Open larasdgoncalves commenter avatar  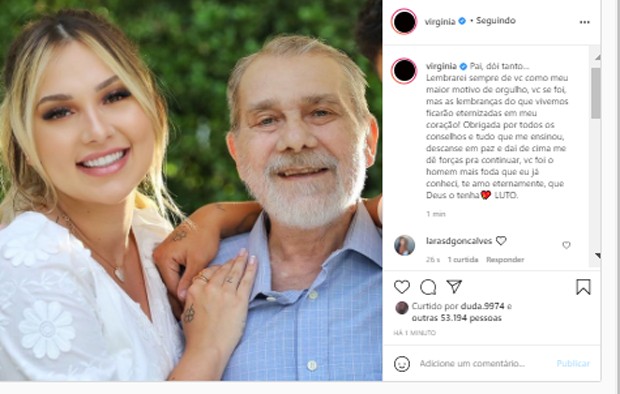pyautogui.click(x=404, y=245)
